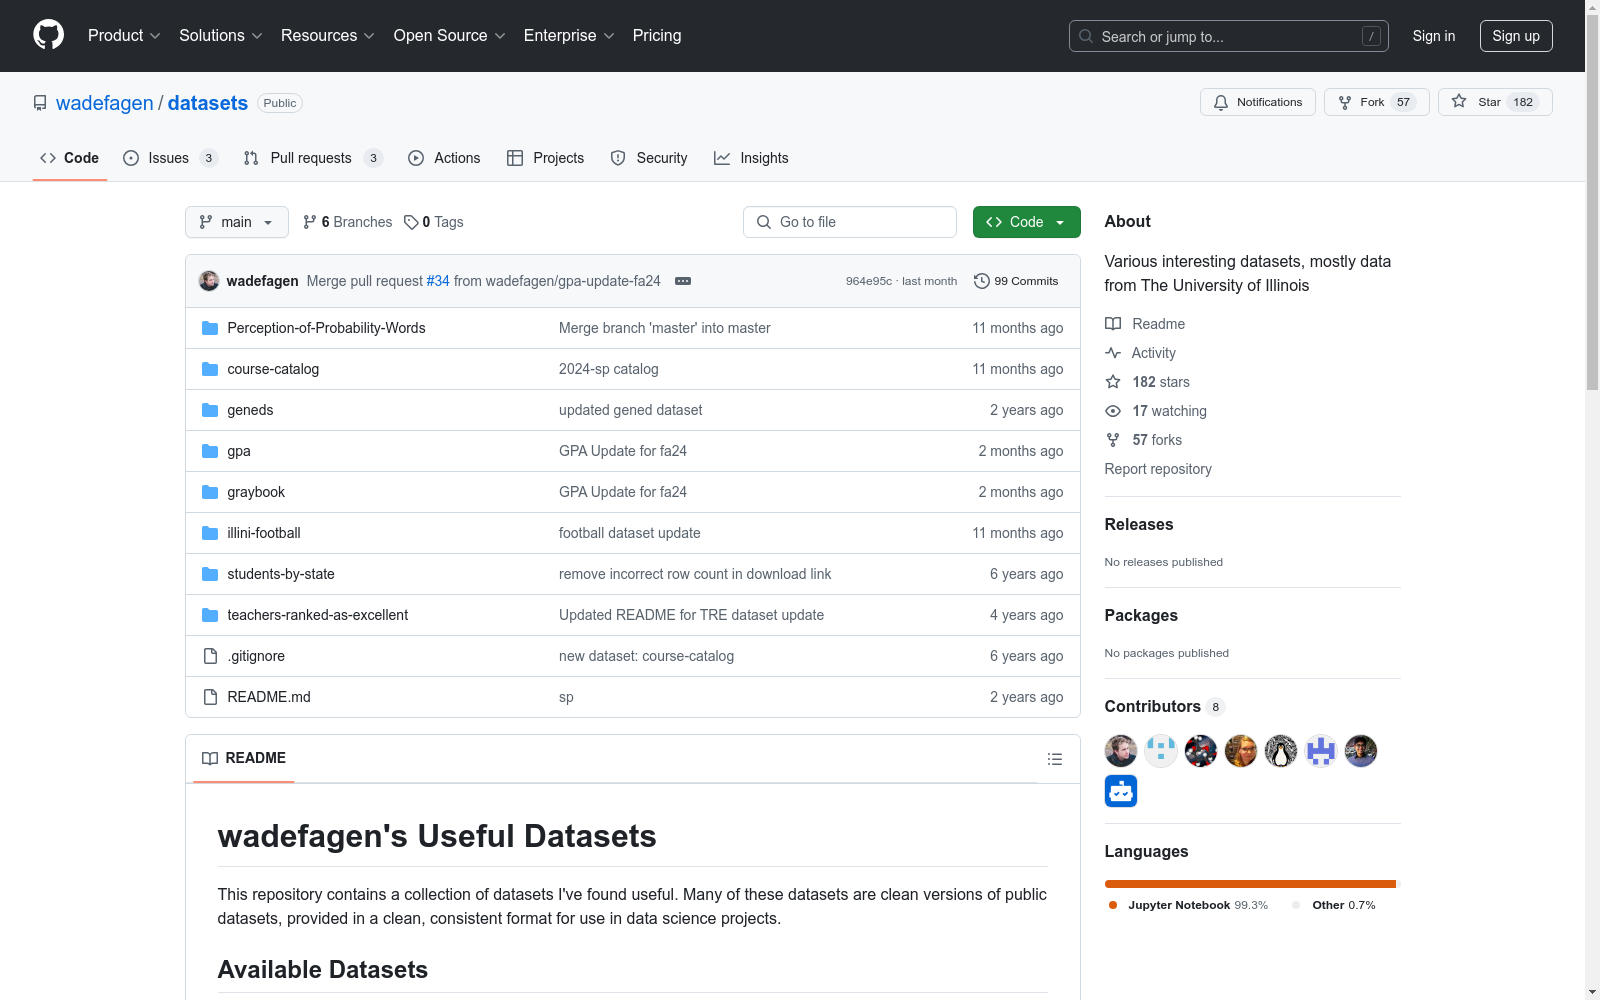Click the penguin contributor avatar
1600x1000 pixels.
coord(1281,751)
